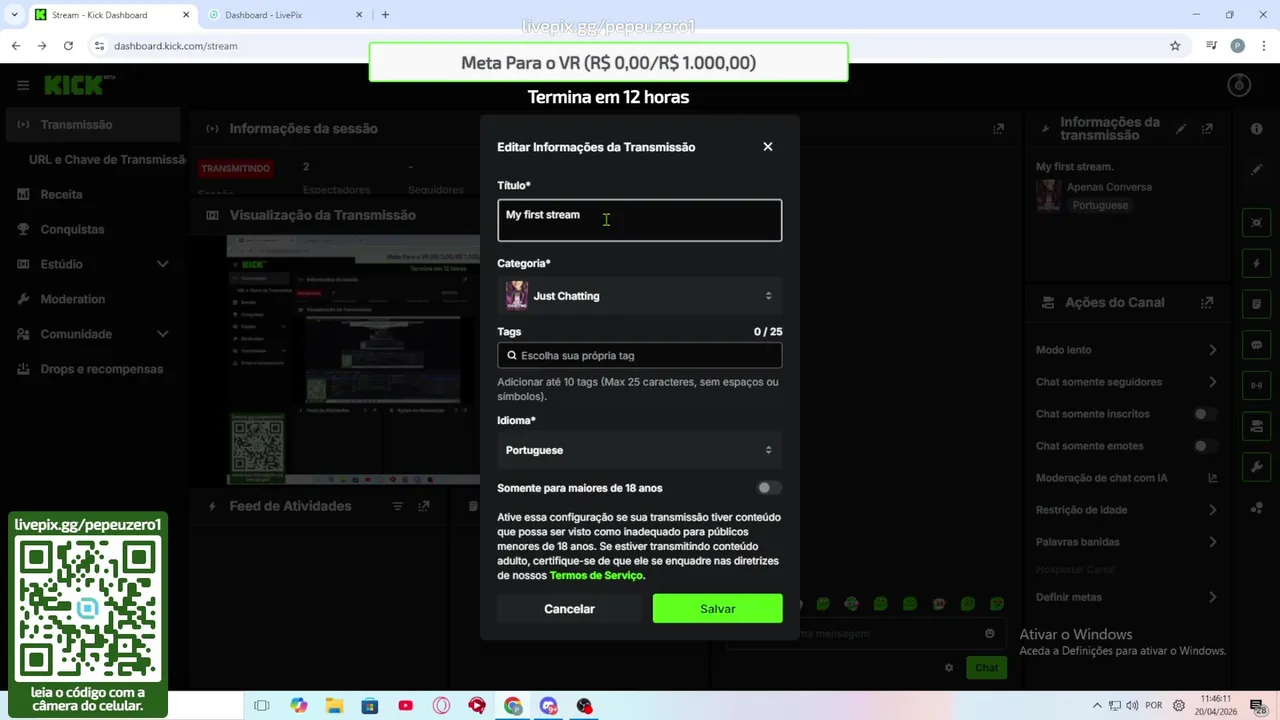The width and height of the screenshot is (1280, 720).
Task: Expand Modo lento options
Action: (1212, 350)
